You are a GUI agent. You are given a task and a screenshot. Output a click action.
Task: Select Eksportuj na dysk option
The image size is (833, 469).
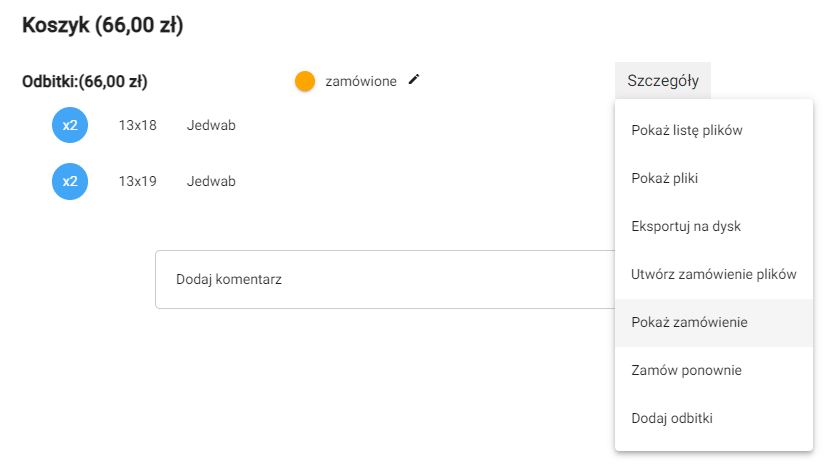click(x=686, y=226)
